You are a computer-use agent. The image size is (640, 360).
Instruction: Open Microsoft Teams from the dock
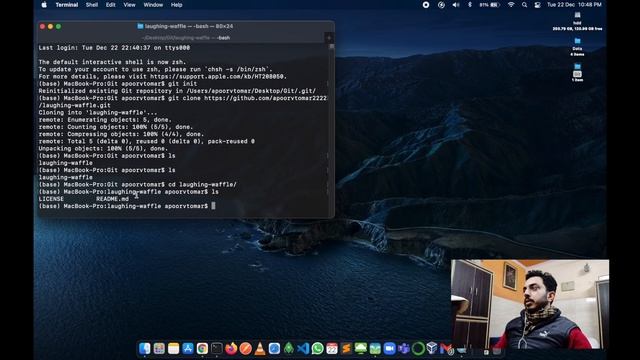[x=404, y=349]
